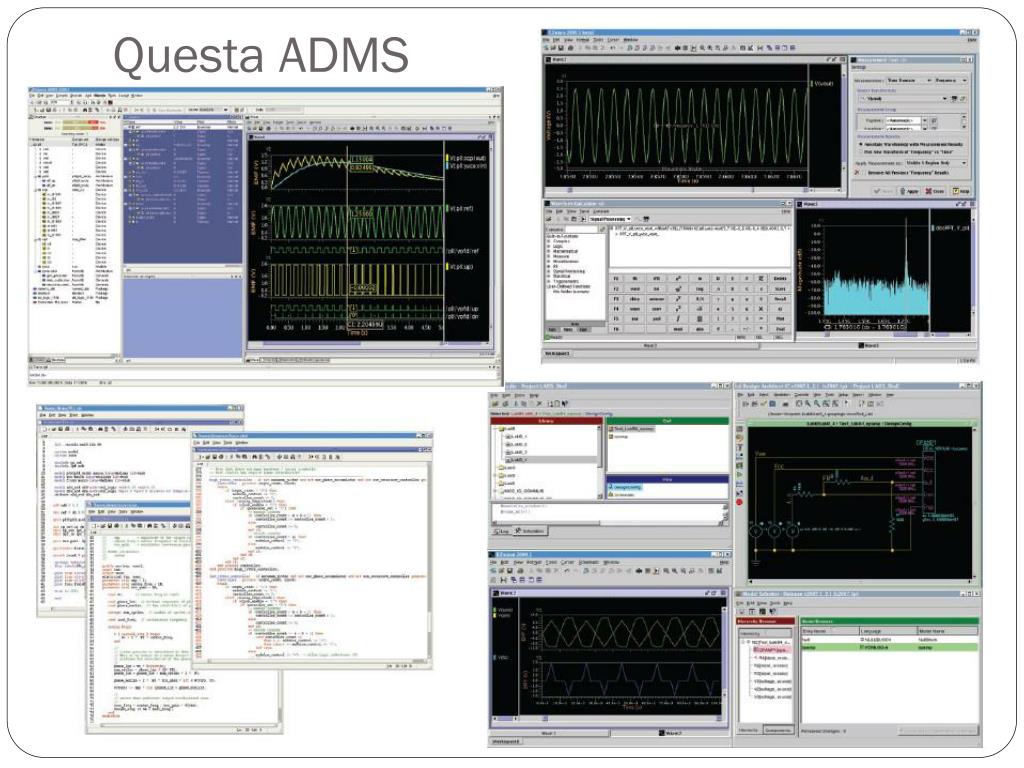This screenshot has height=768, width=1024.
Task: Click the zoom-in magnifier icon in the top-right EZwave toolbar
Action: [702, 48]
